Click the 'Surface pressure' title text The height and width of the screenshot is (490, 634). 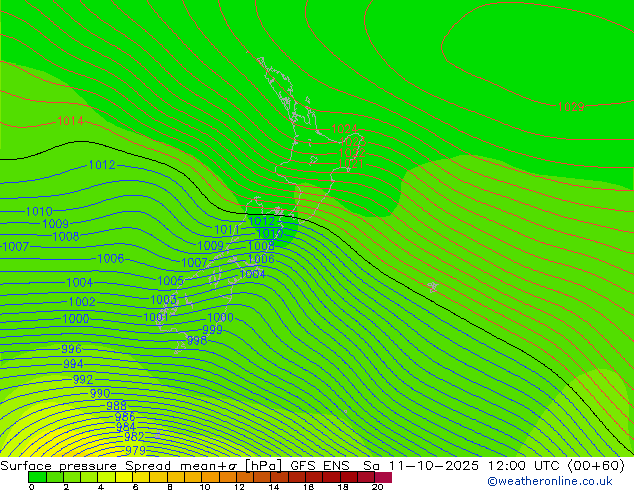pos(59,466)
